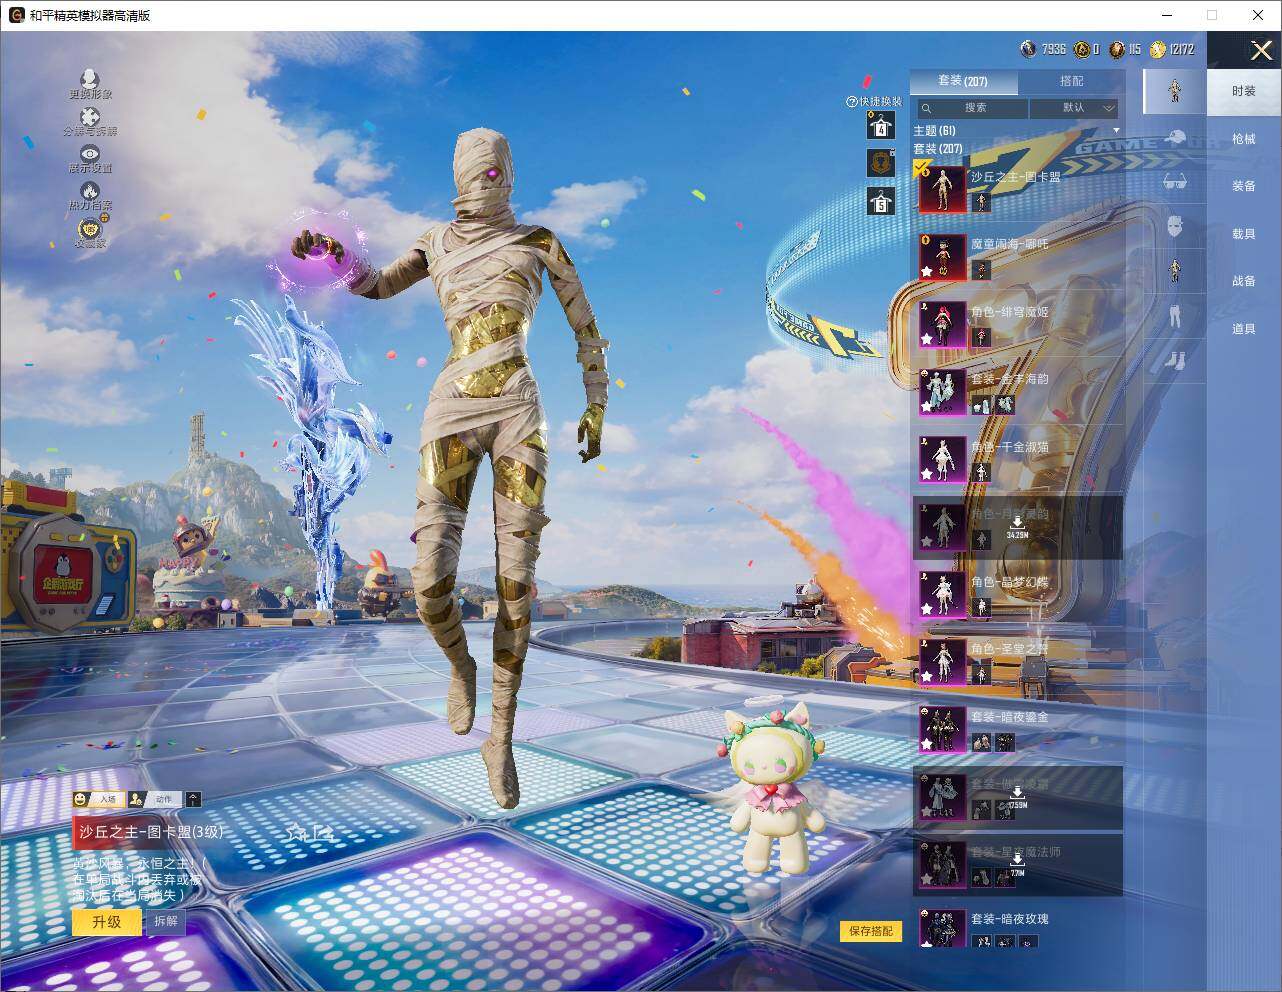
Task: Select the upper body clothing category icon
Action: pyautogui.click(x=1176, y=271)
